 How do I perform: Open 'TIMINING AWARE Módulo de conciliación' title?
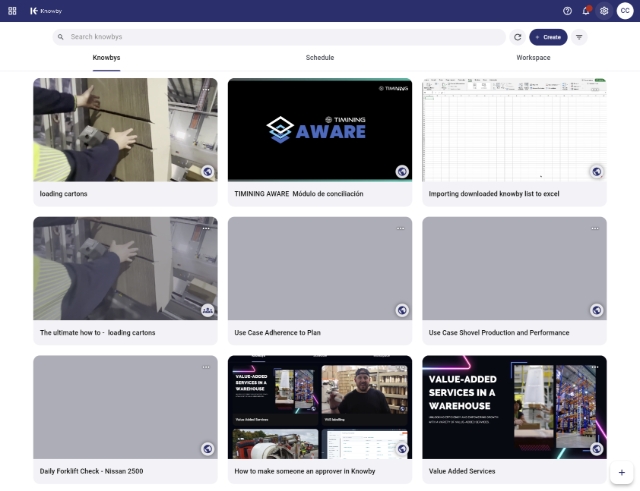pyautogui.click(x=299, y=194)
